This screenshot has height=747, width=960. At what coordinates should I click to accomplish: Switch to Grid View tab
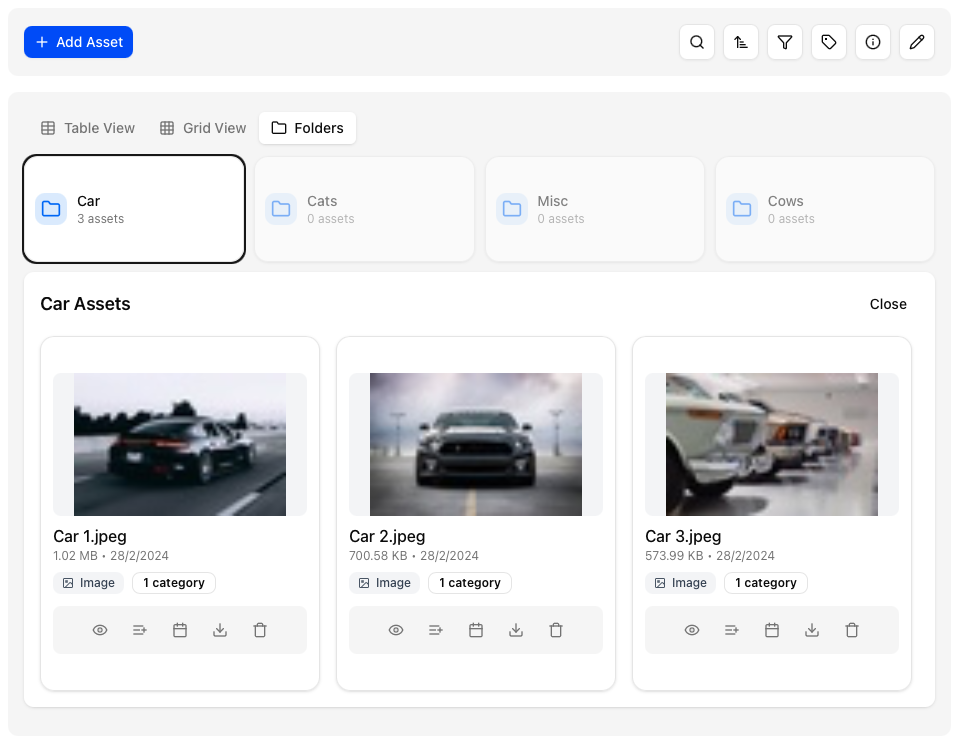coord(203,128)
